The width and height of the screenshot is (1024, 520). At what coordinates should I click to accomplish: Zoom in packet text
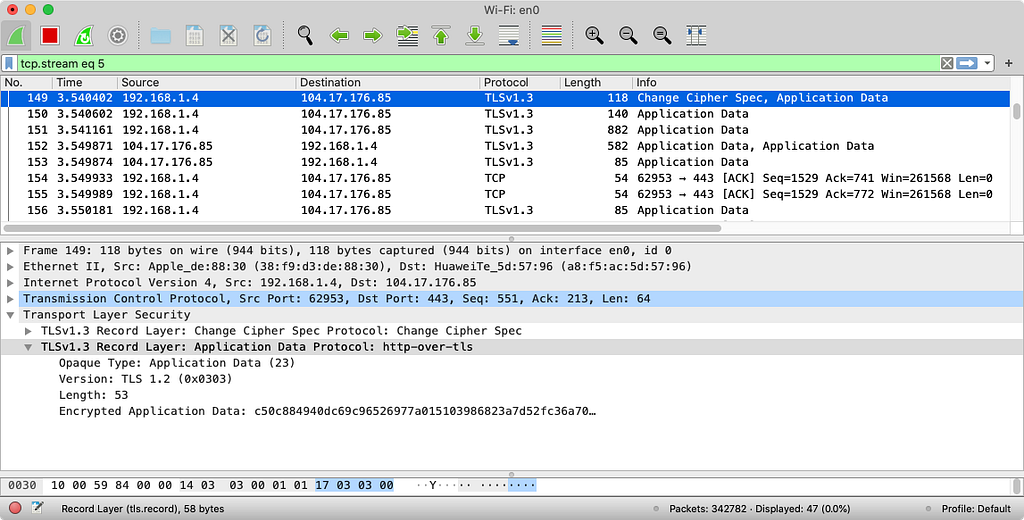(594, 35)
